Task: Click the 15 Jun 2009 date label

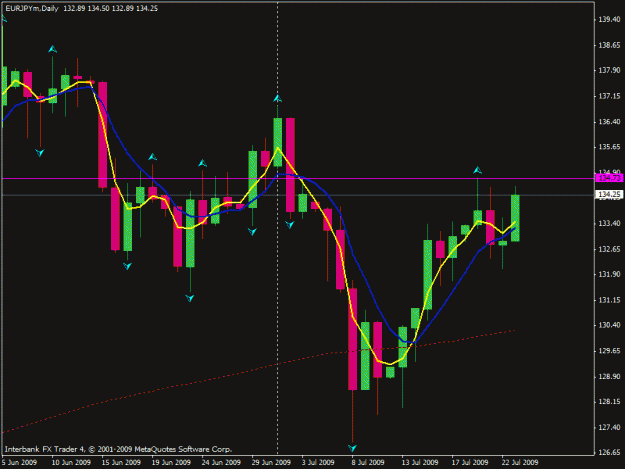Action: [x=121, y=462]
